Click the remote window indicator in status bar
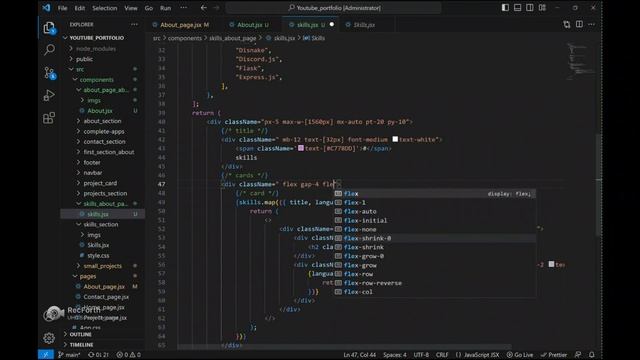The height and width of the screenshot is (360, 640). tap(46, 355)
